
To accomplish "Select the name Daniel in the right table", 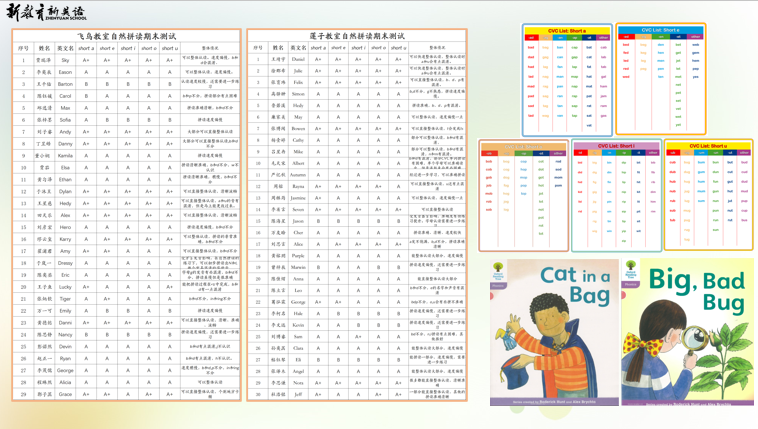I will pos(299,59).
